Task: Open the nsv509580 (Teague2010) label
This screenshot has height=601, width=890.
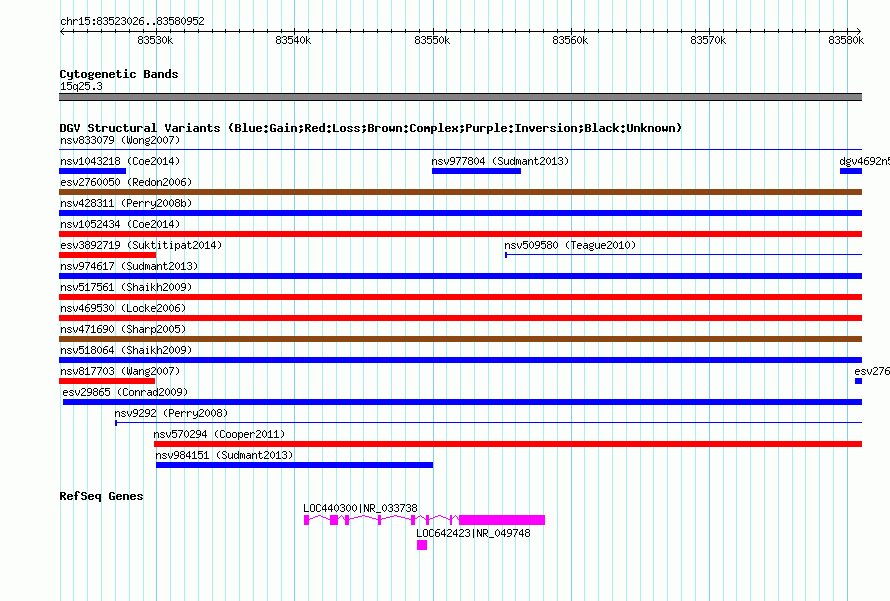Action: (570, 245)
